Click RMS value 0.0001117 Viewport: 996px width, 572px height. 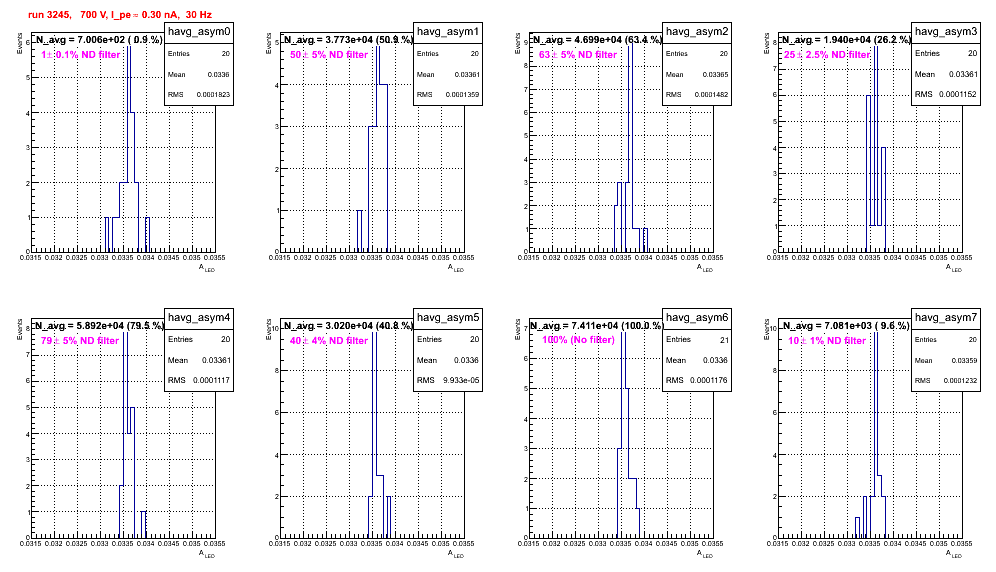coord(211,380)
